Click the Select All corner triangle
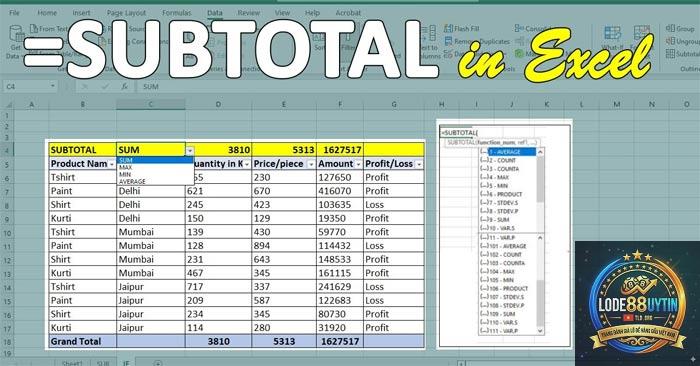This screenshot has width=700, height=366. pyautogui.click(x=9, y=105)
